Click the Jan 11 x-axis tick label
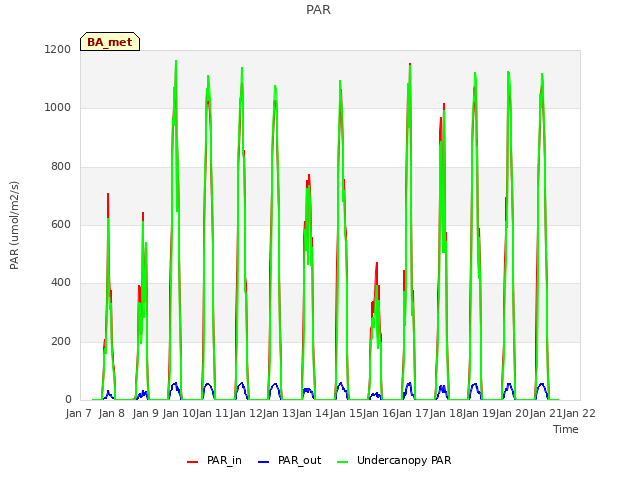This screenshot has width=640, height=480. tap(212, 413)
